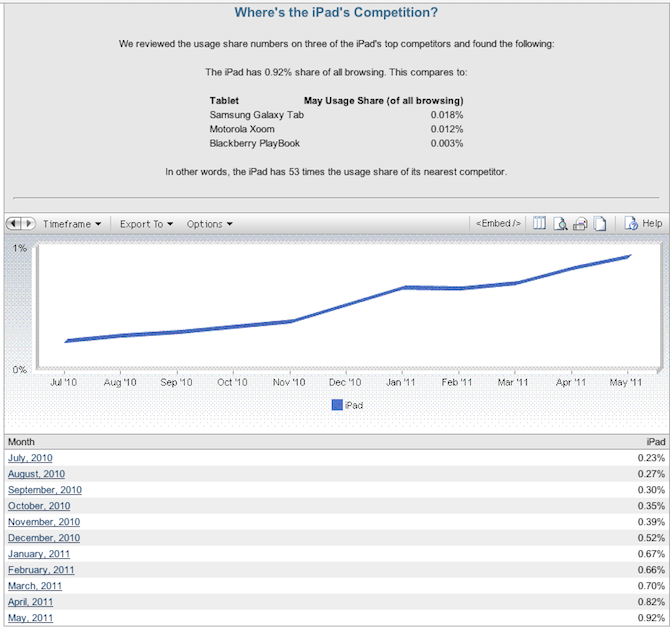Open the December, 2010 link
The image size is (670, 631).
pos(44,538)
